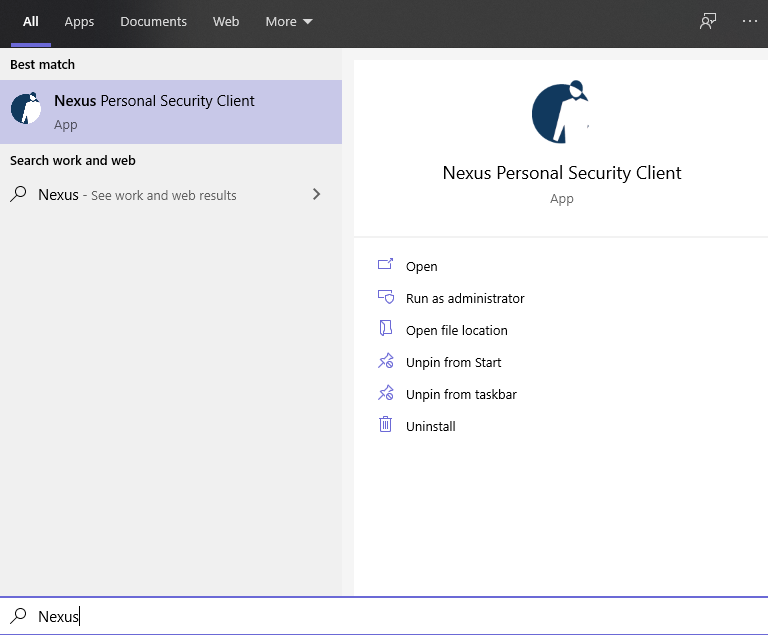Select Nexus Personal Security Client best match result
The image size is (768, 635).
(x=170, y=111)
